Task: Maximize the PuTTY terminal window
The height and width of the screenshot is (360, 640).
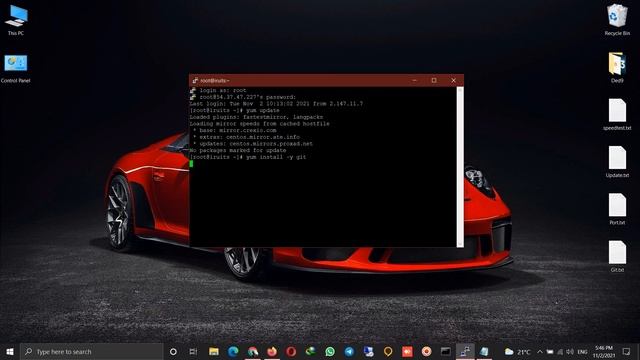Action: [434, 80]
